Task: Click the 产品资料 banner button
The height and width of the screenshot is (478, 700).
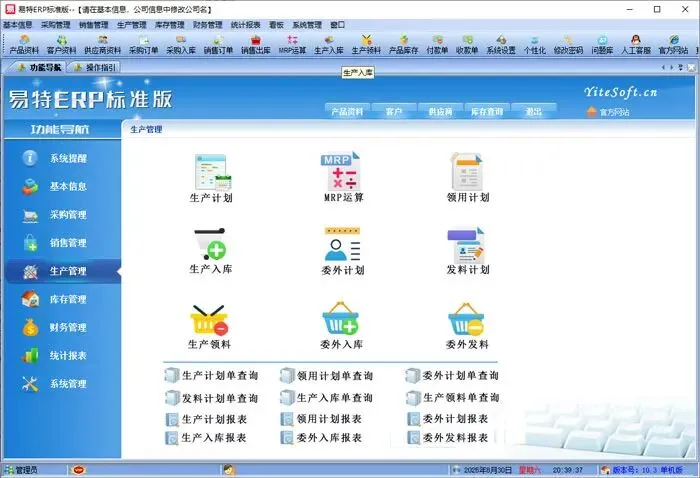Action: pos(347,111)
